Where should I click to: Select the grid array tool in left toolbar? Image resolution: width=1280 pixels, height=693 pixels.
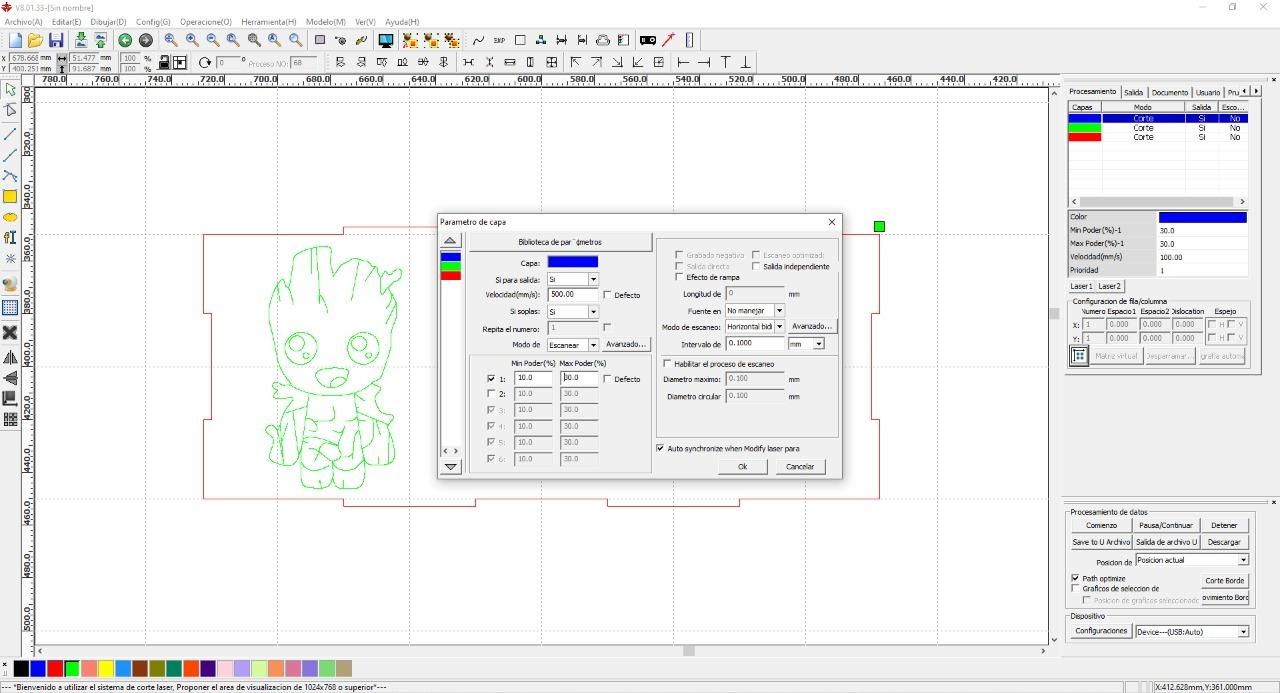(x=10, y=307)
